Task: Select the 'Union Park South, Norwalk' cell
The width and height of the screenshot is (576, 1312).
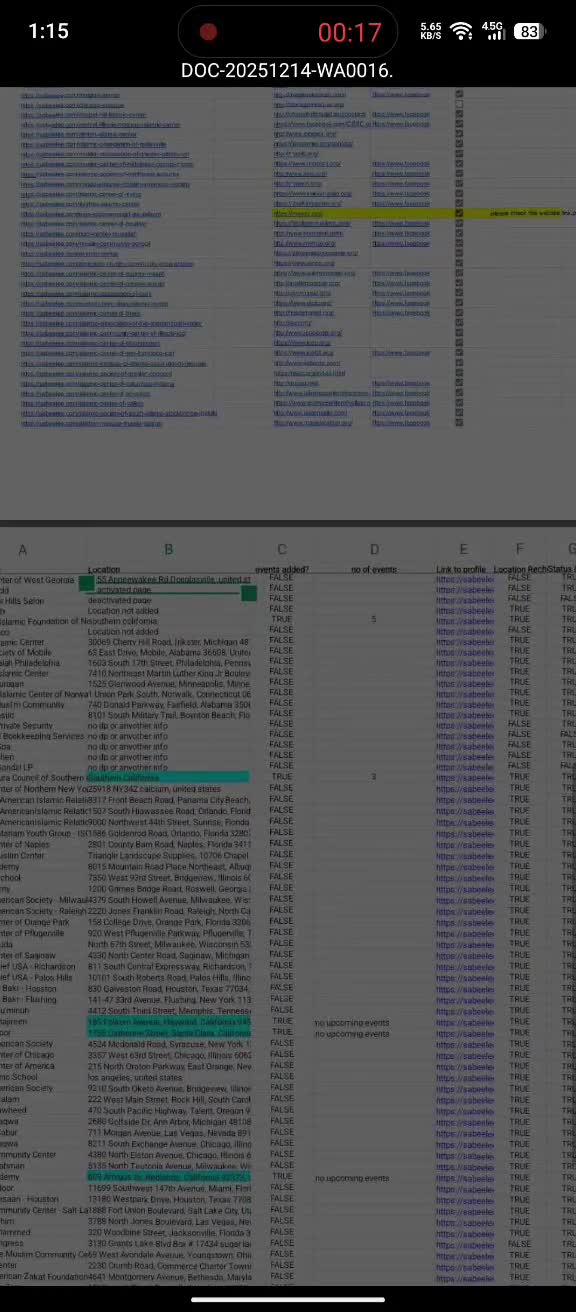Action: click(x=168, y=693)
